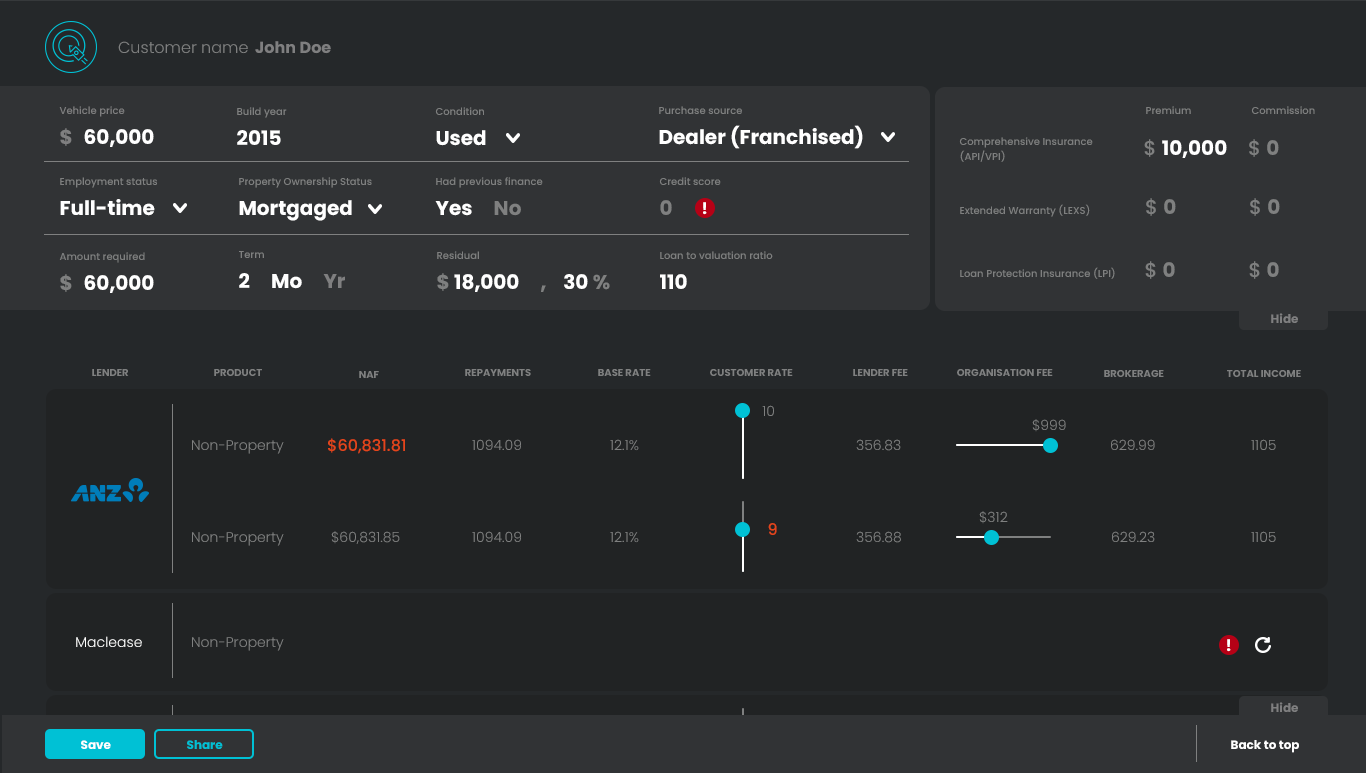Expand Purchase source Dealer (Franchised) dropdown

tap(777, 137)
